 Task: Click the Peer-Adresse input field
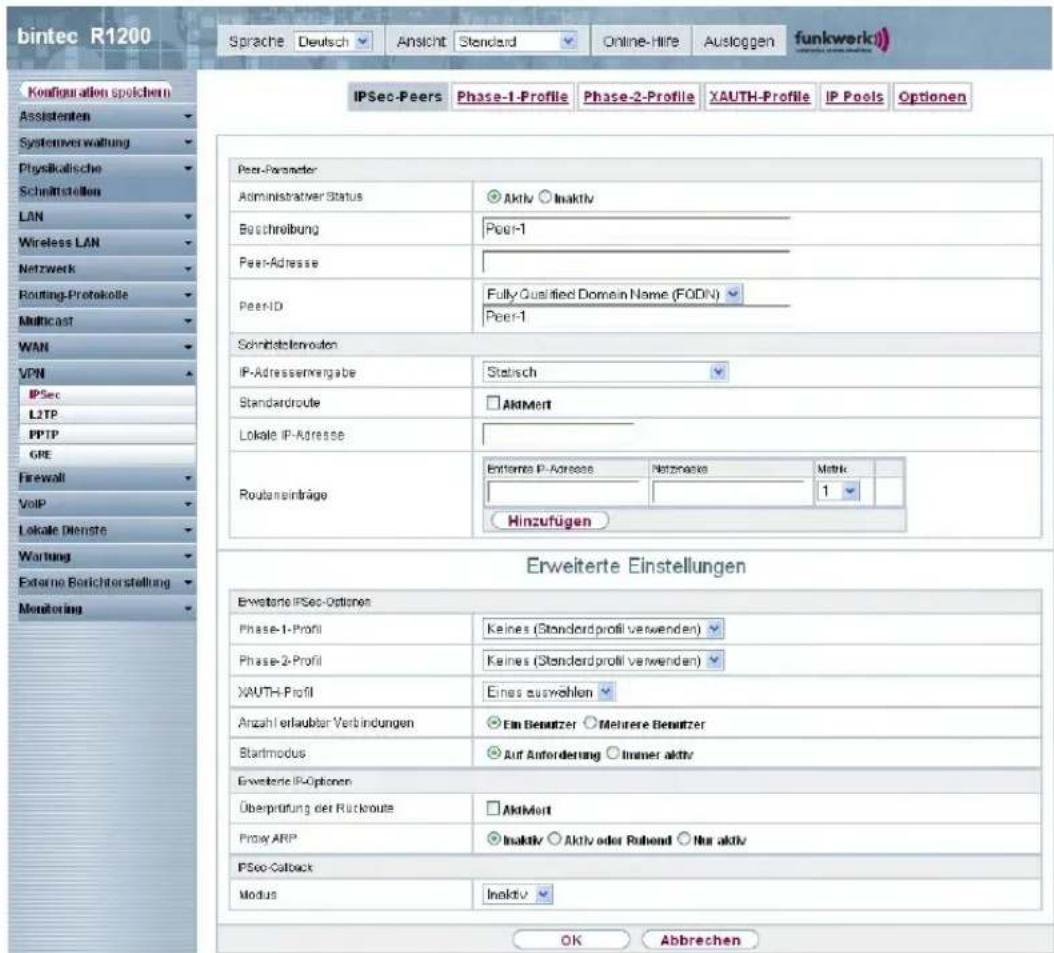636,262
